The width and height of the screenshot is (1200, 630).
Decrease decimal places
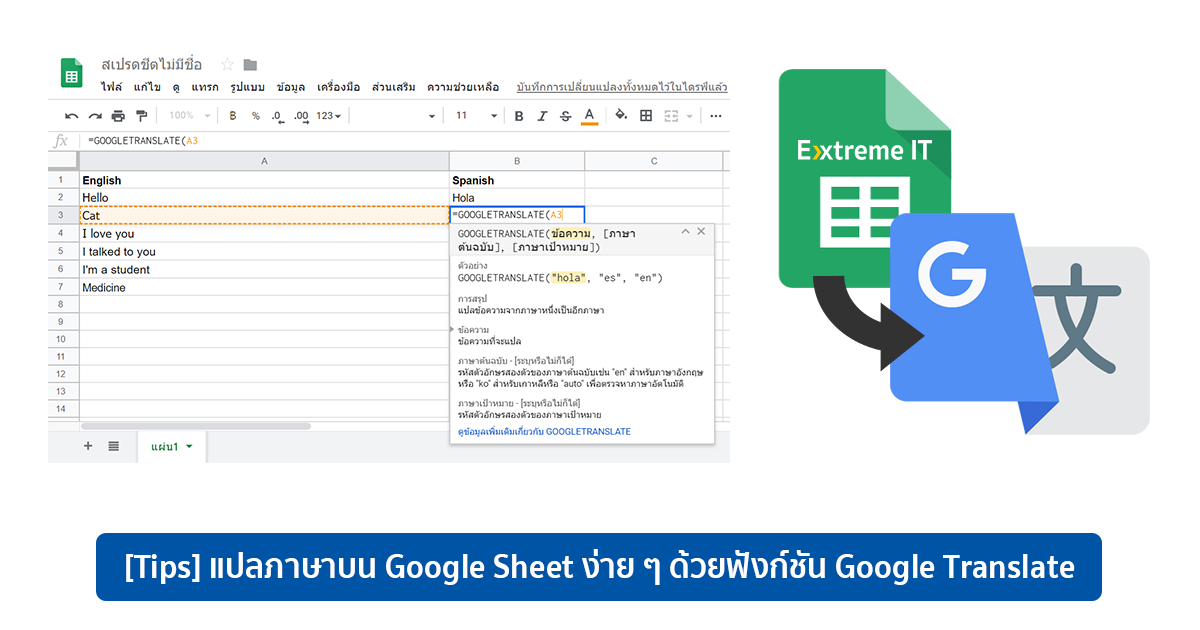click(277, 116)
